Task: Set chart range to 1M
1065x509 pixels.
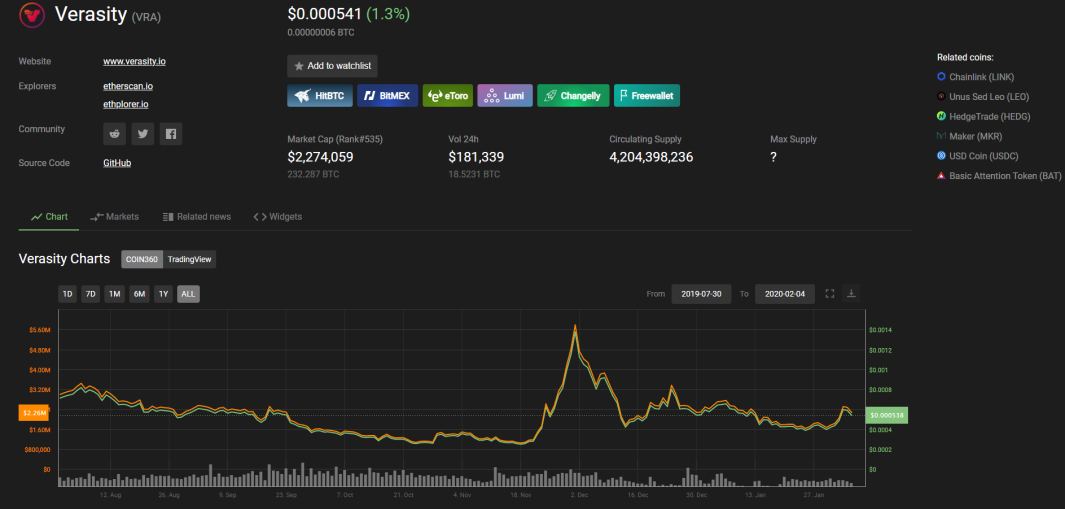Action: click(x=115, y=294)
